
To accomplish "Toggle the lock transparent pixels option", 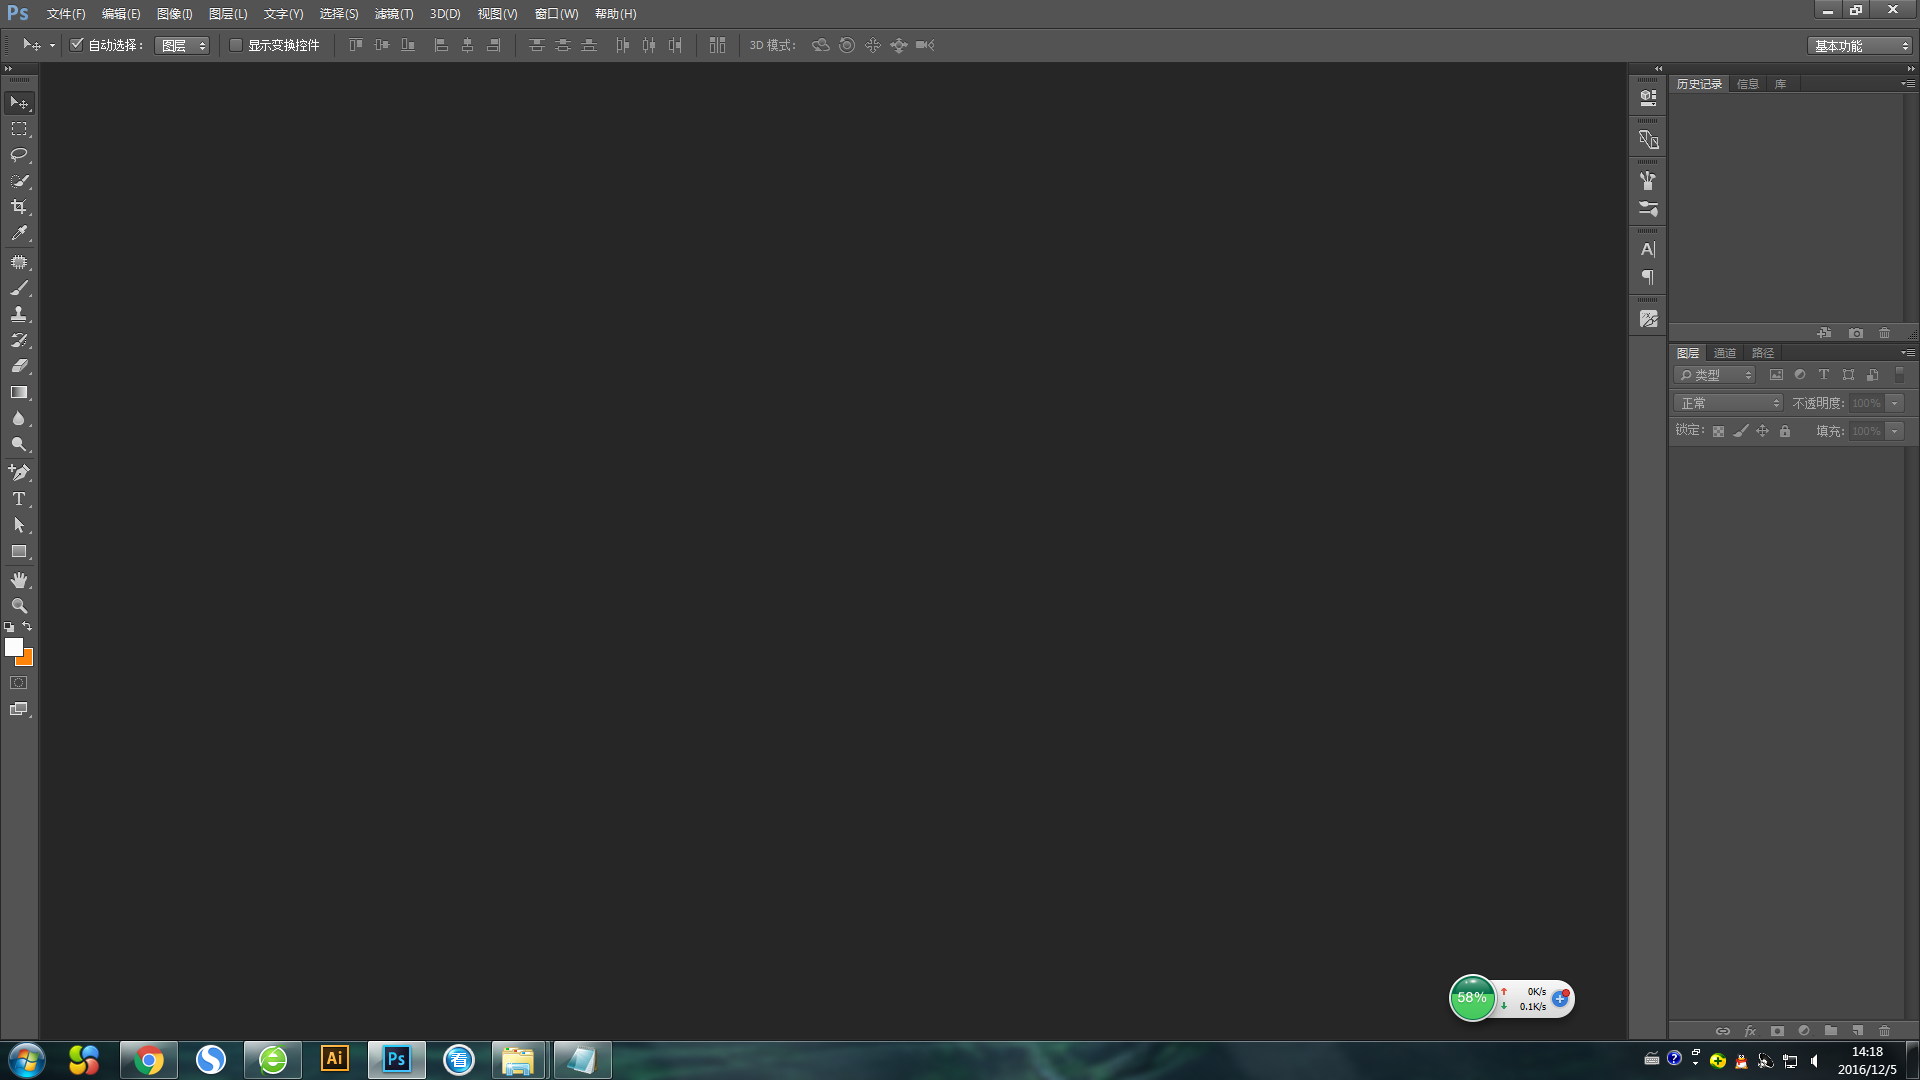I will tap(1718, 431).
